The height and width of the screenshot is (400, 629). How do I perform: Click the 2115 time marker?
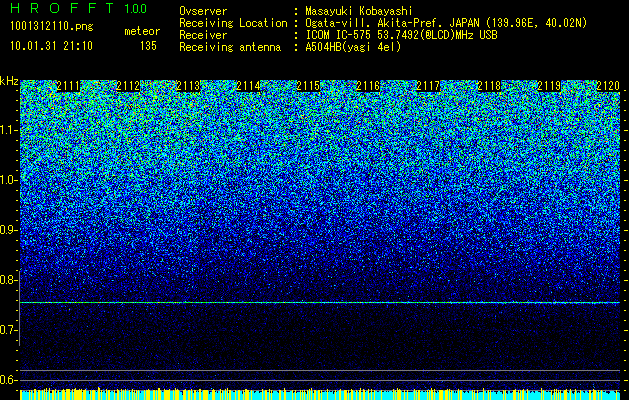pyautogui.click(x=308, y=86)
